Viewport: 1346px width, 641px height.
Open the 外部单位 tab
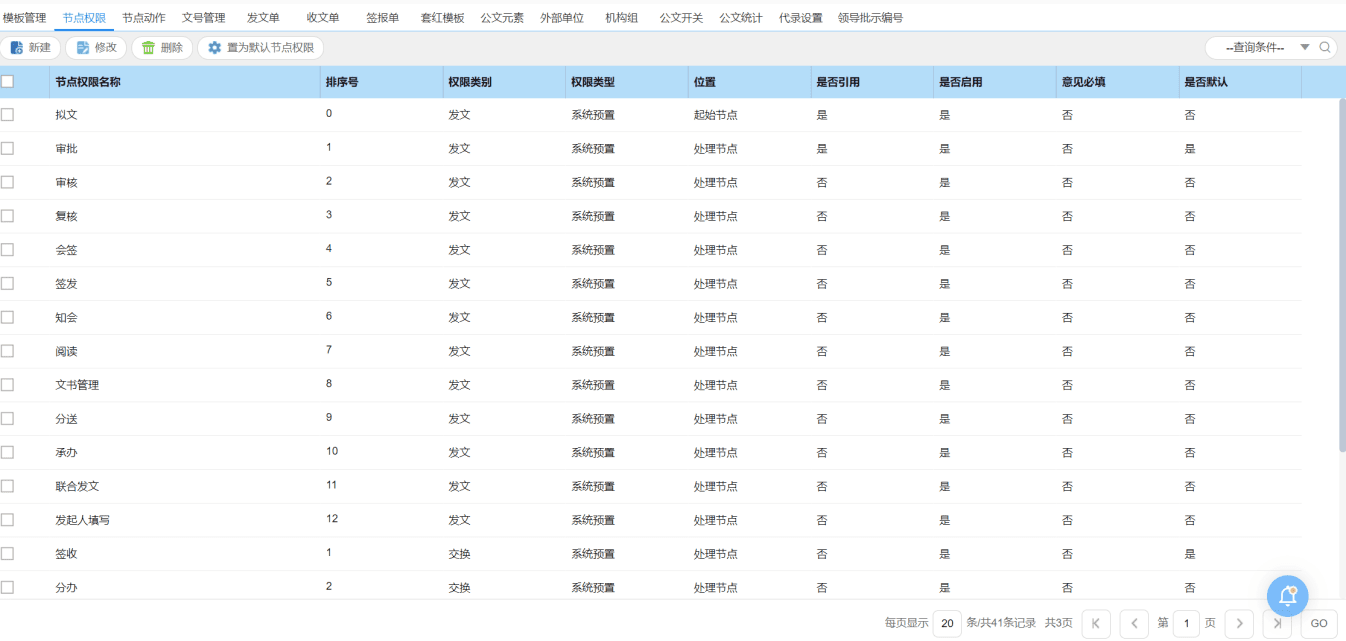pos(562,18)
